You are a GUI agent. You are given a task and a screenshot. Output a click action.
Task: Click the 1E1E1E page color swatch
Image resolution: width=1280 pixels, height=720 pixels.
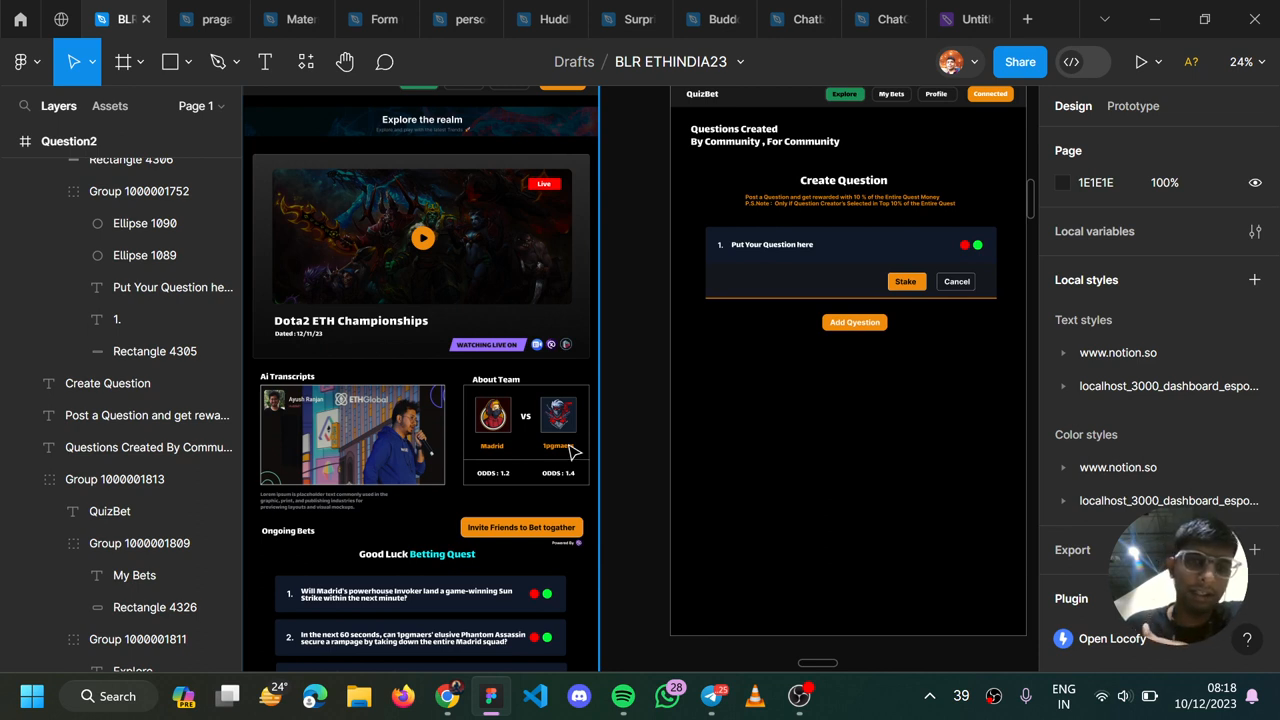coord(1063,183)
